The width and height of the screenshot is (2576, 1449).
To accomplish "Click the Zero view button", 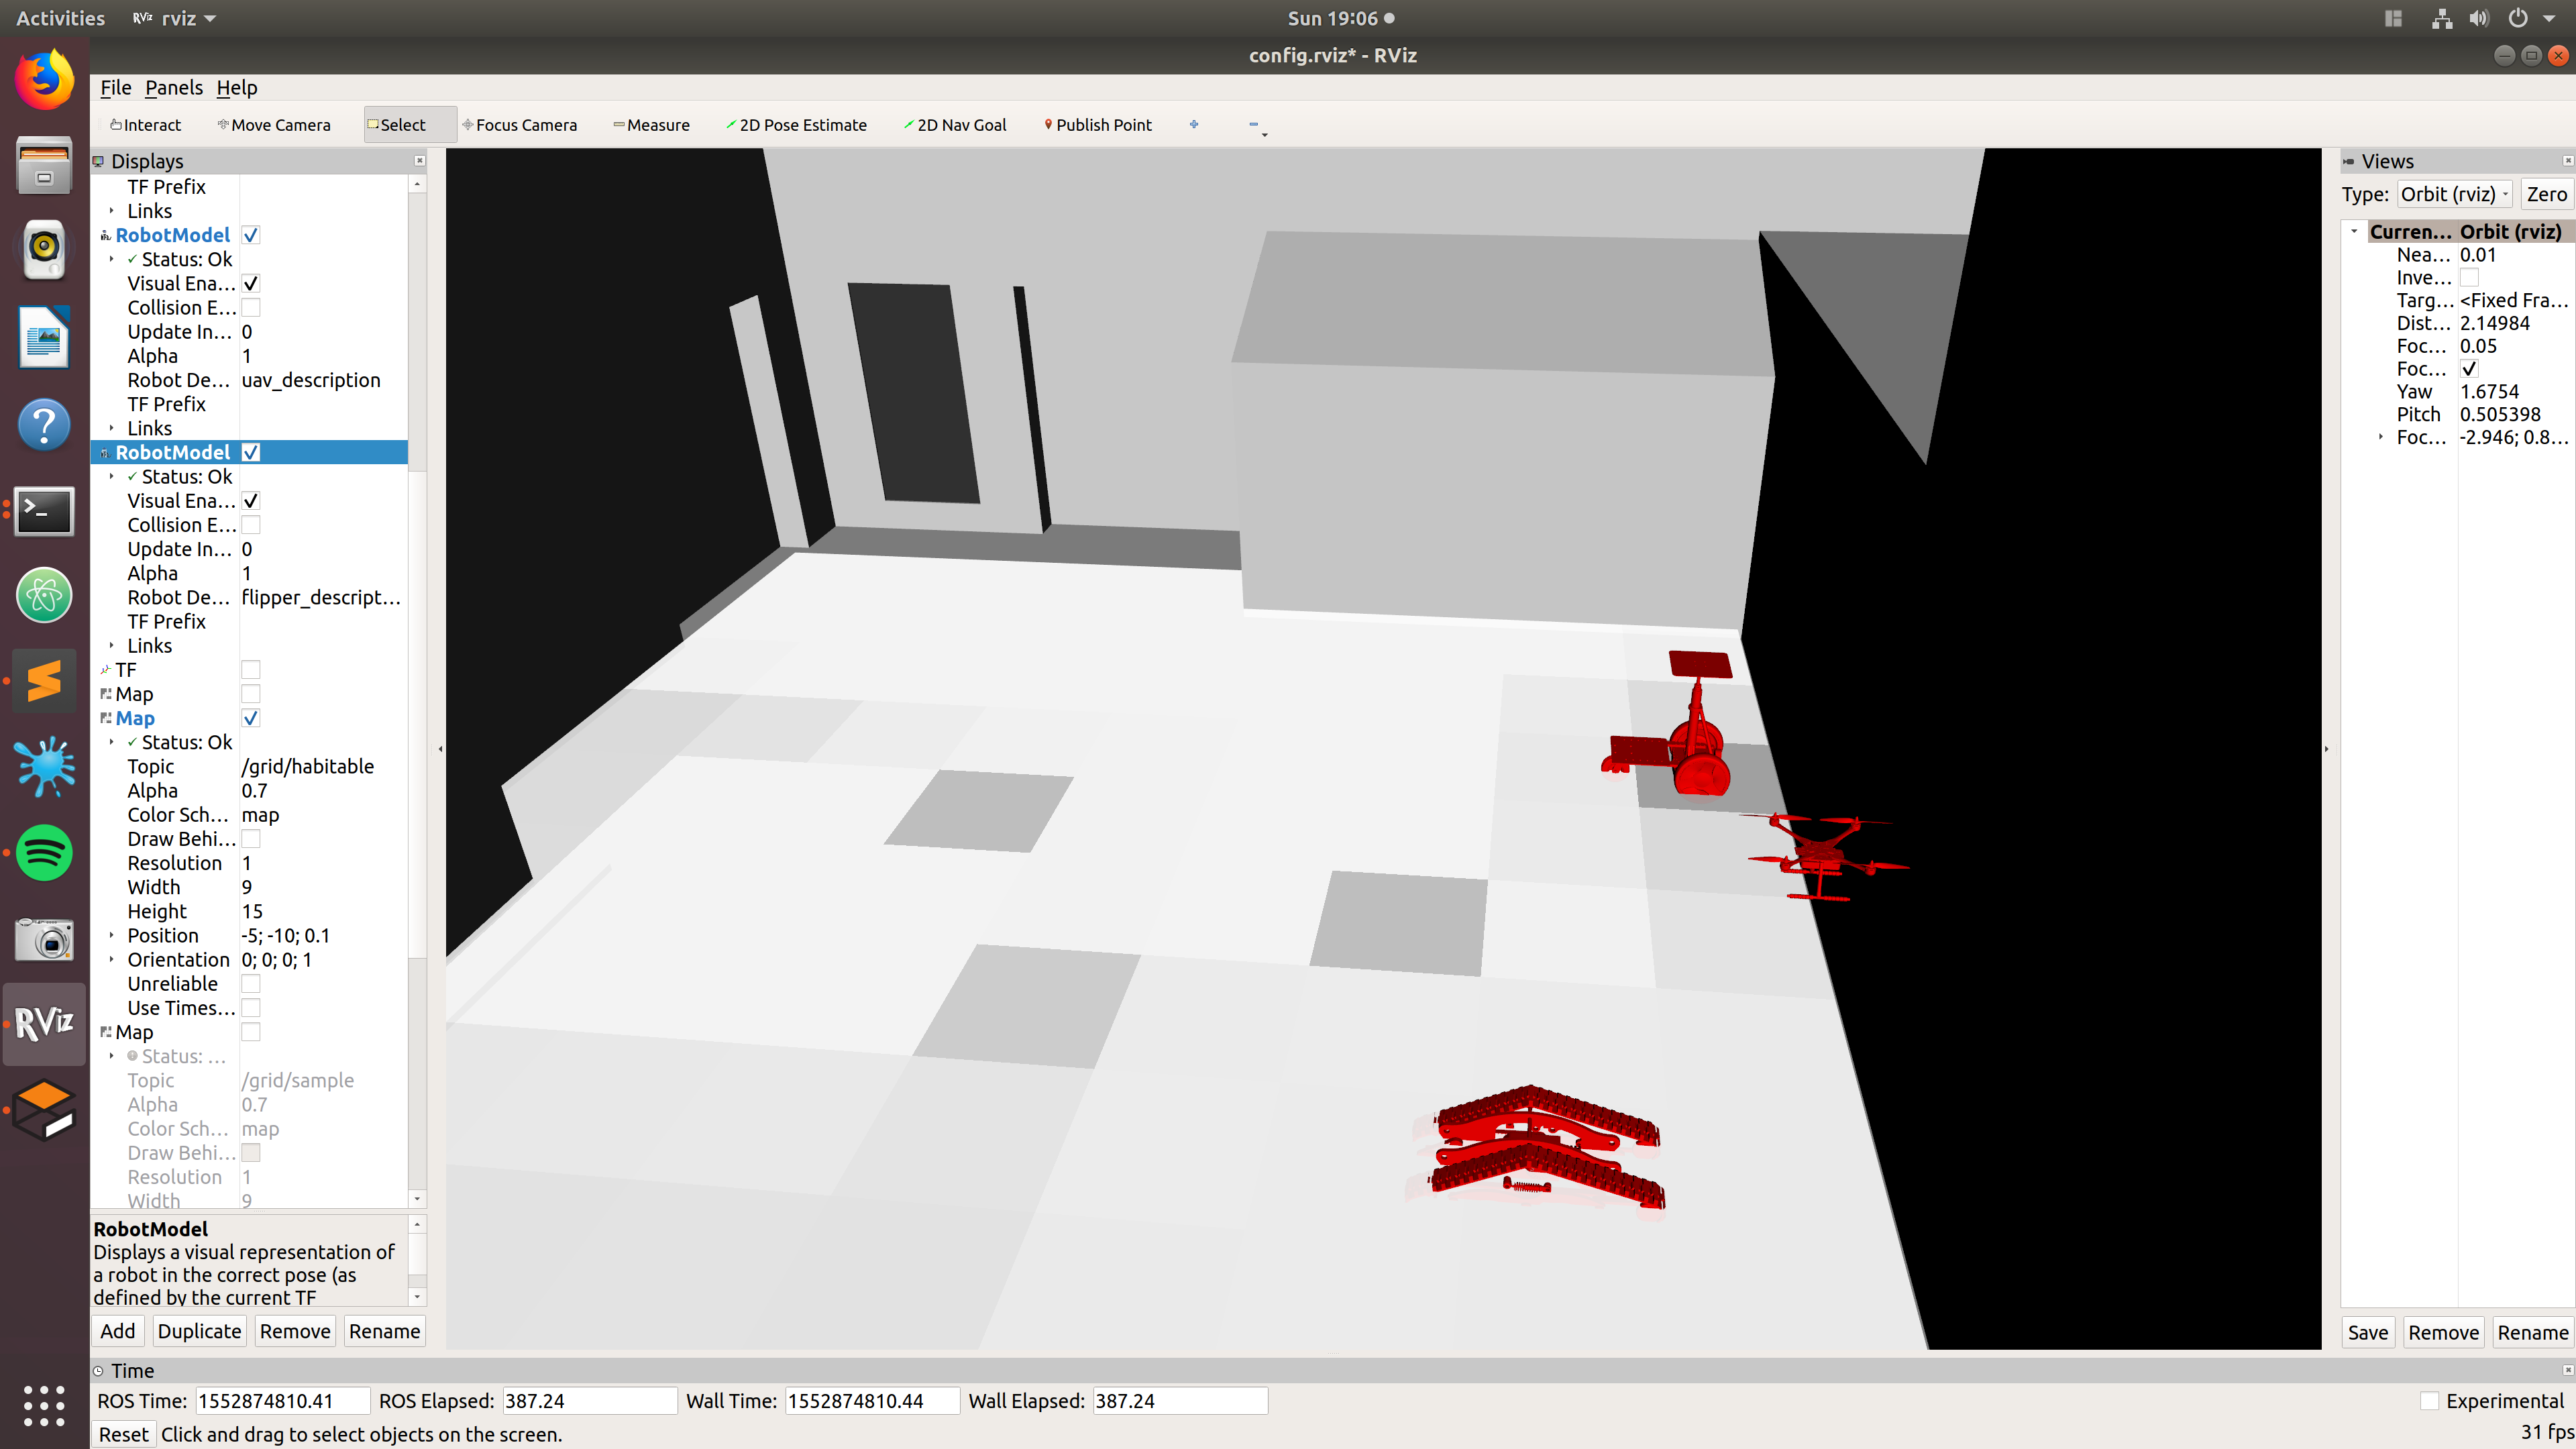I will [x=2546, y=194].
